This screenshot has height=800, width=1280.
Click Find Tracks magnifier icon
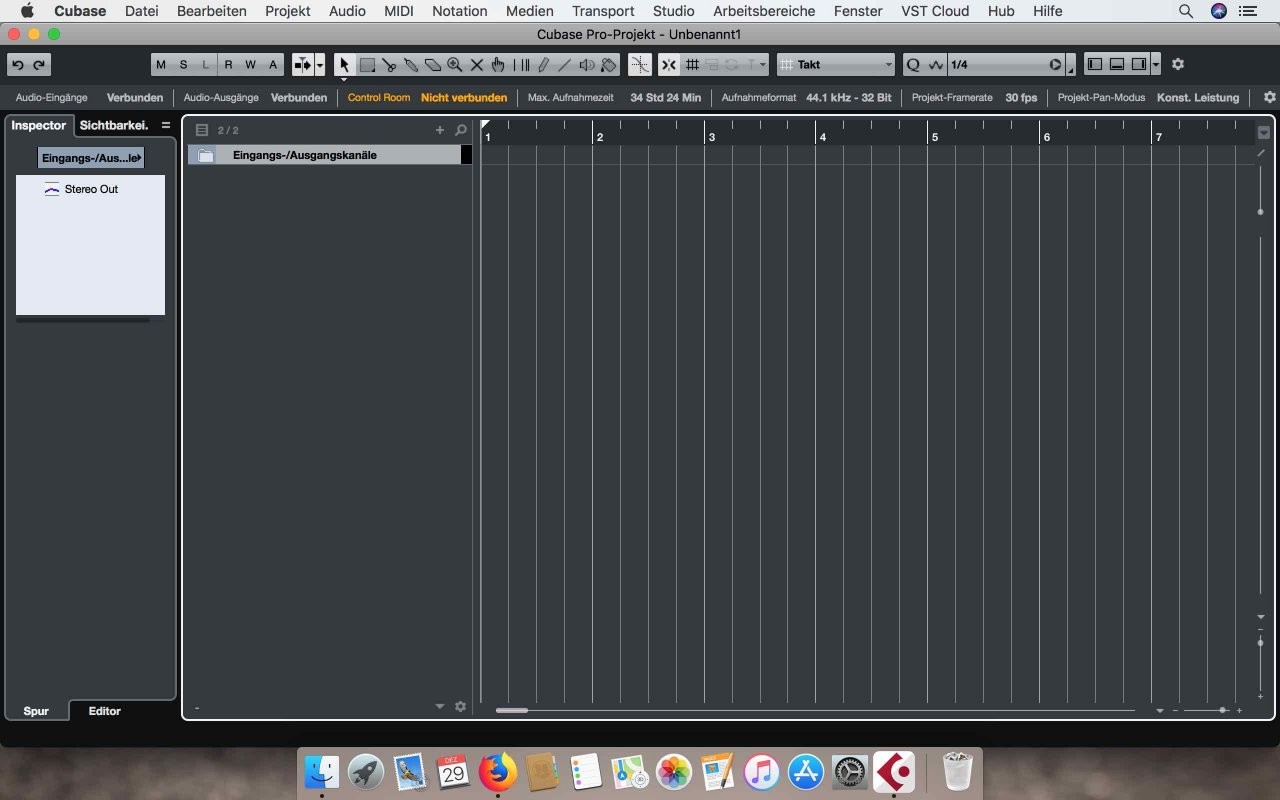tap(461, 130)
